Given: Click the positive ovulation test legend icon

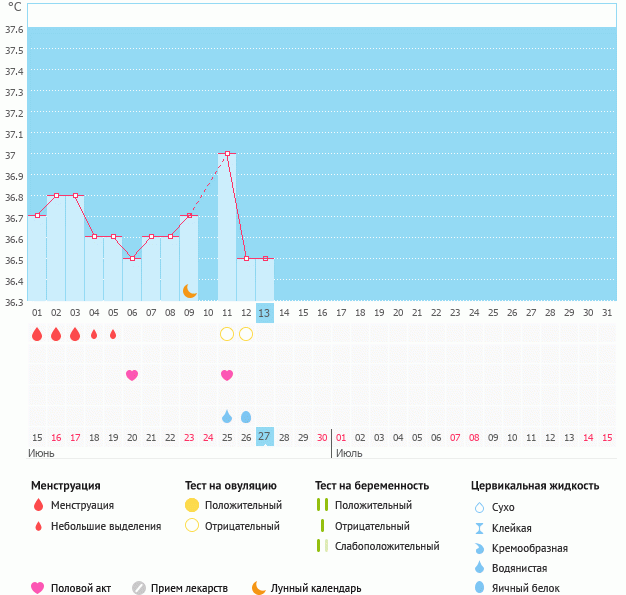Looking at the screenshot, I should (193, 505).
